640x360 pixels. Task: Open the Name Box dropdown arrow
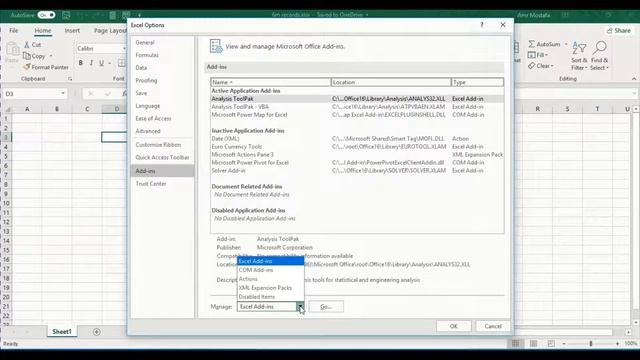coord(62,93)
